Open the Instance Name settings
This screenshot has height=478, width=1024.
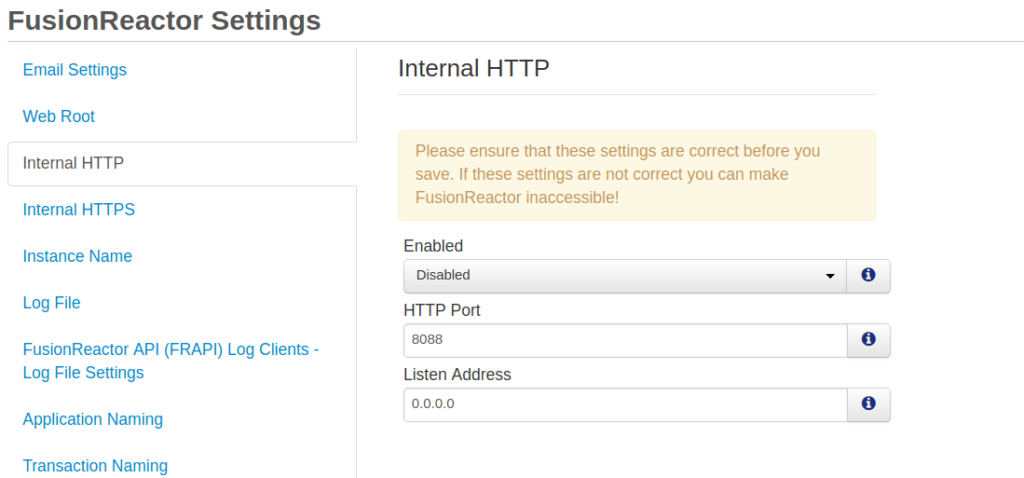[77, 256]
